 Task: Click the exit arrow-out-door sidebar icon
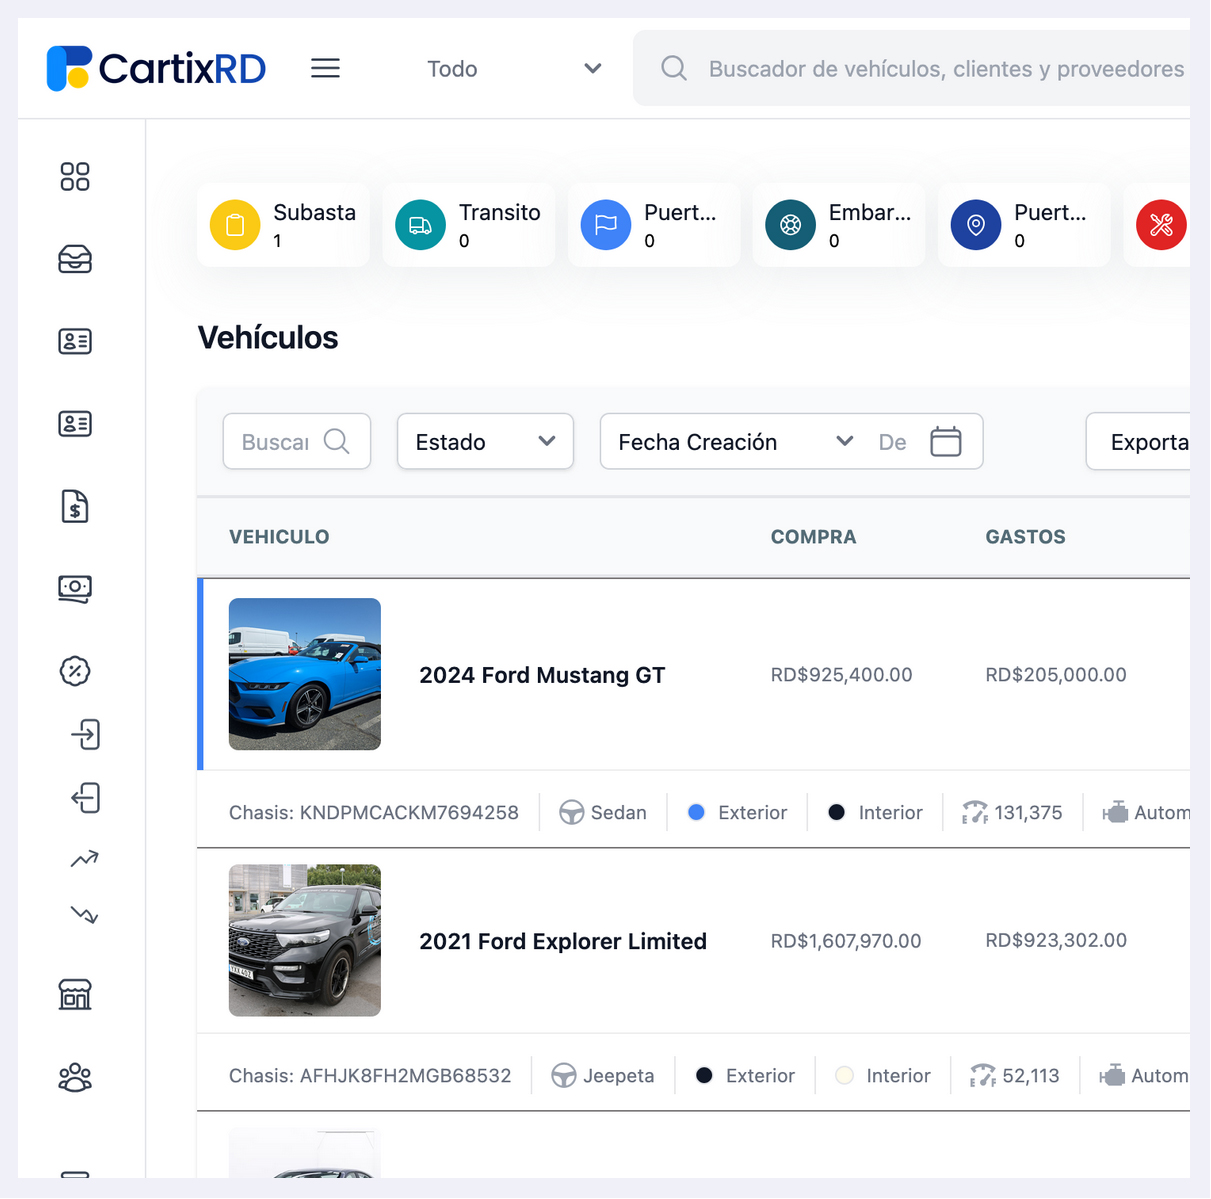86,797
